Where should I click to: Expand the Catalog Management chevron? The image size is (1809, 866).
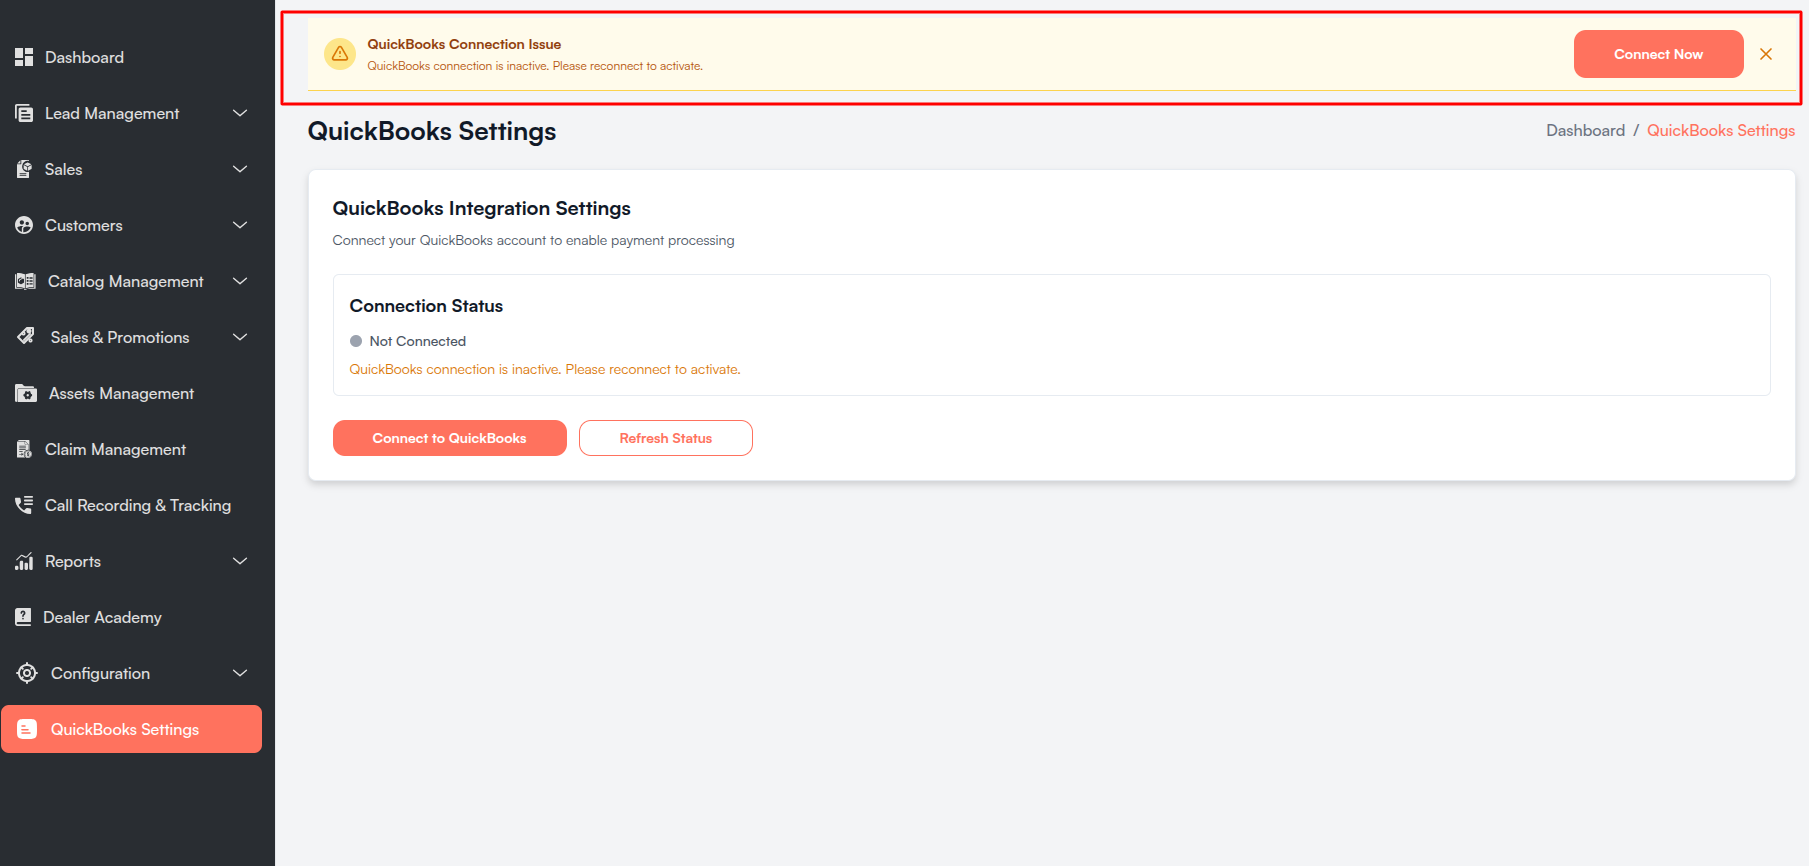coord(240,281)
